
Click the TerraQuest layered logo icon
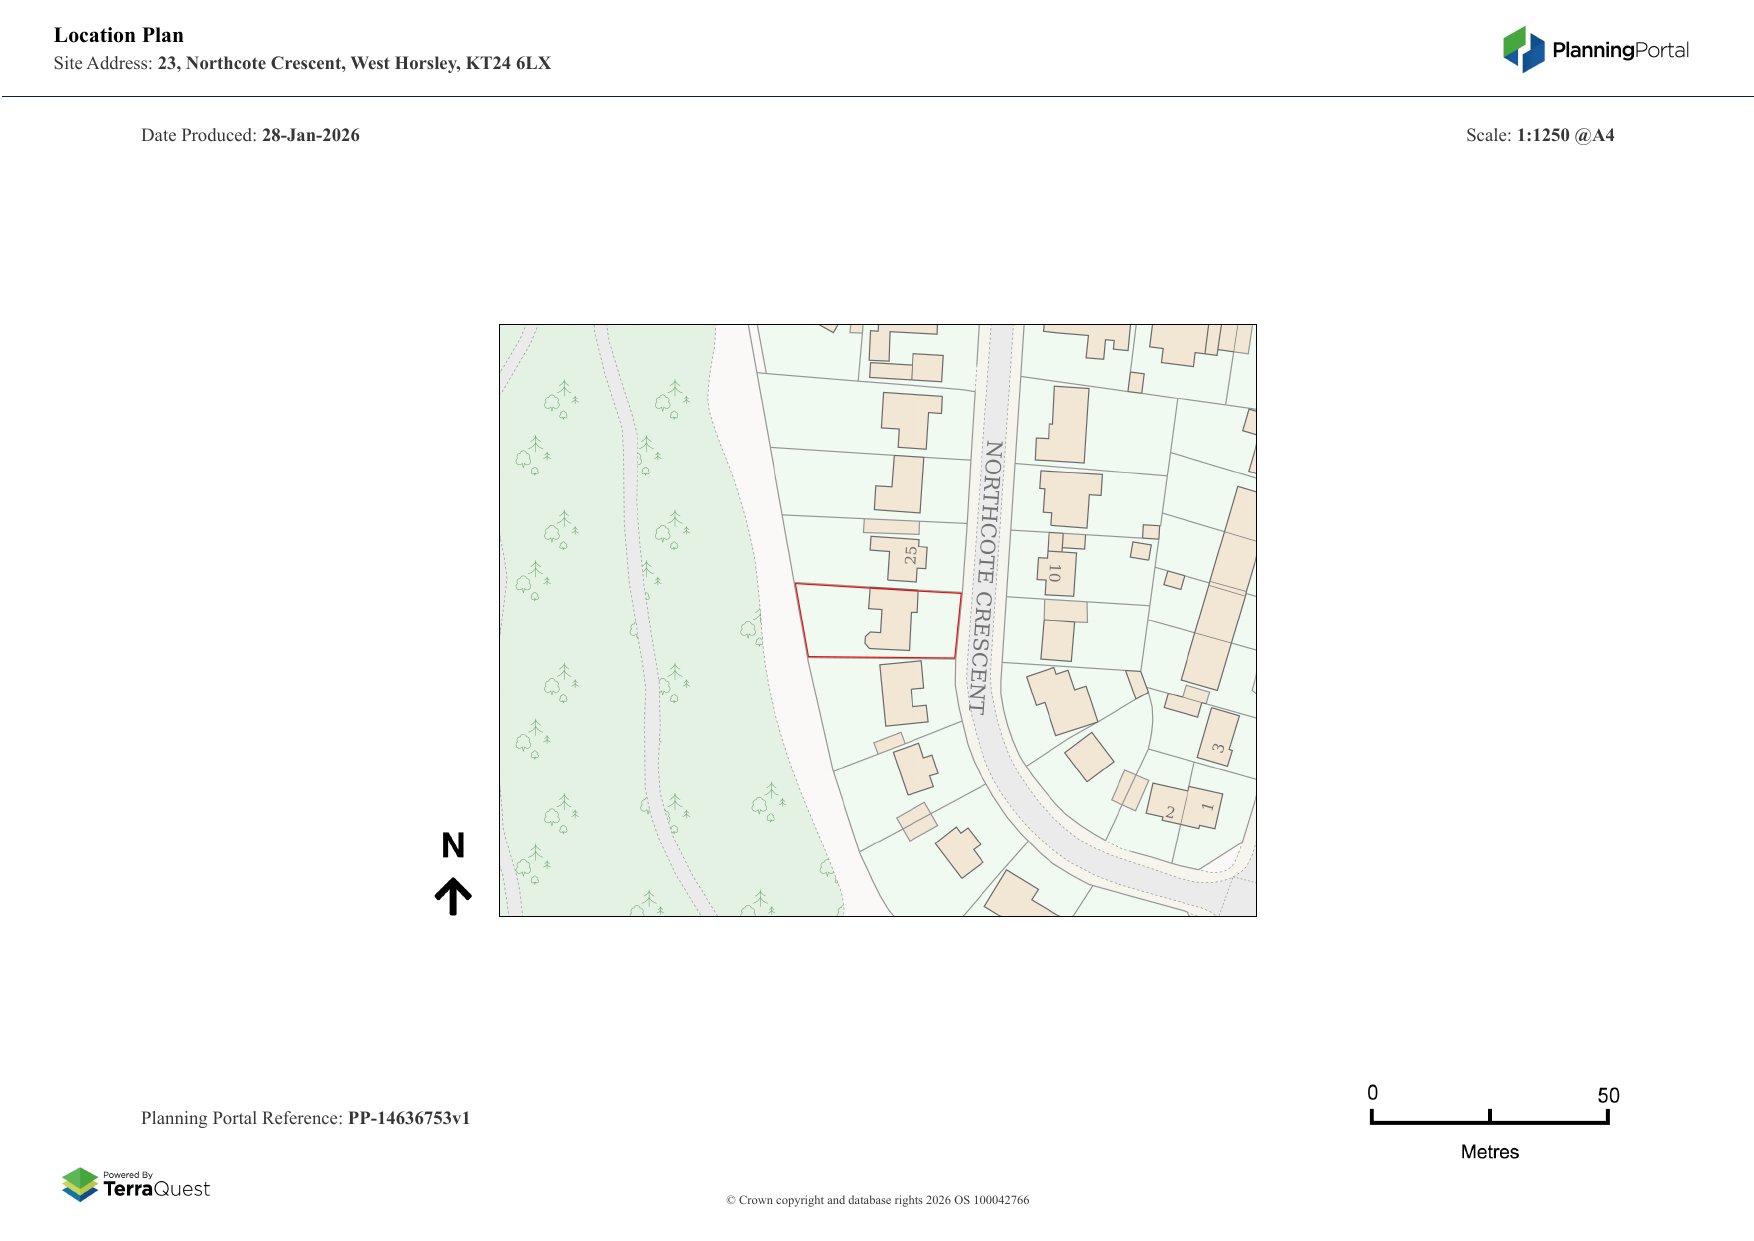(x=80, y=1184)
